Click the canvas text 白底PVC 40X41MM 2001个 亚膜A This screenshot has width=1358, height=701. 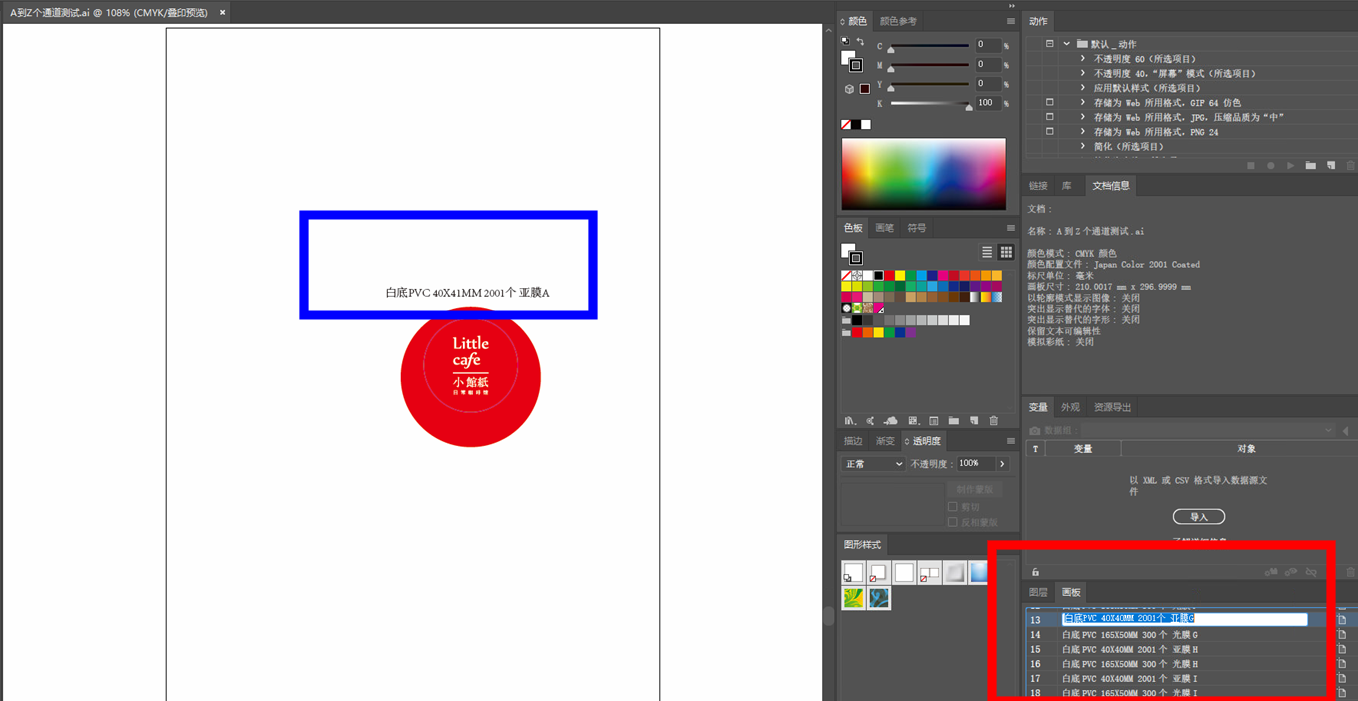[467, 293]
